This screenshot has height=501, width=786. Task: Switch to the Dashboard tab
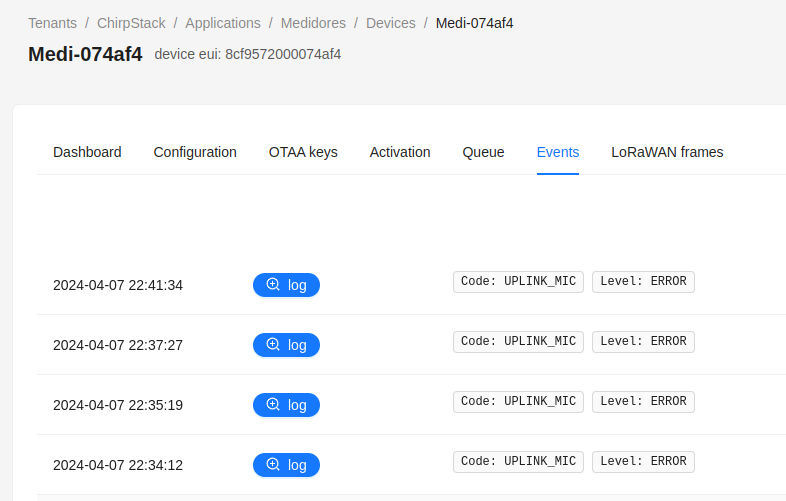point(87,152)
